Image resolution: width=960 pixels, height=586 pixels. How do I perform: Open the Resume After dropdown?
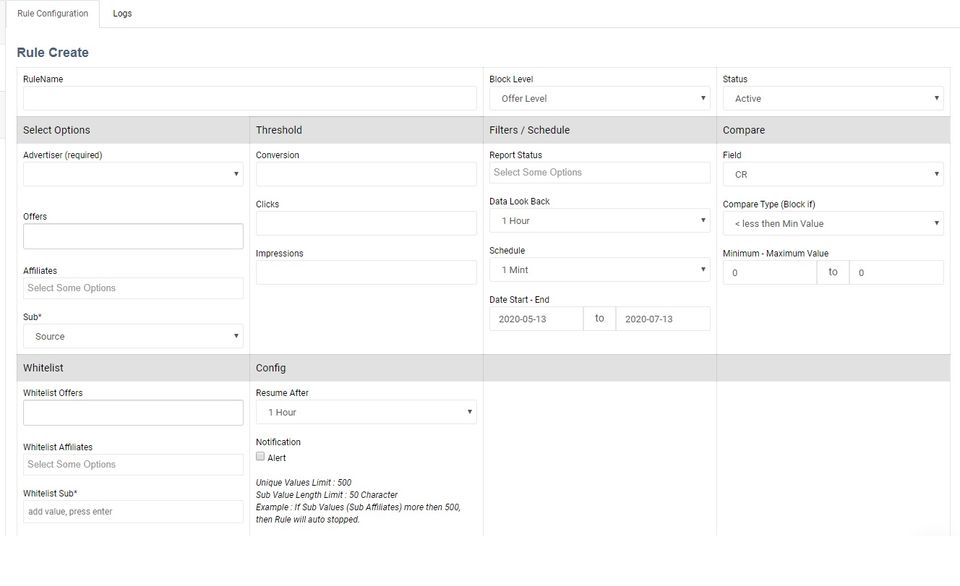366,412
